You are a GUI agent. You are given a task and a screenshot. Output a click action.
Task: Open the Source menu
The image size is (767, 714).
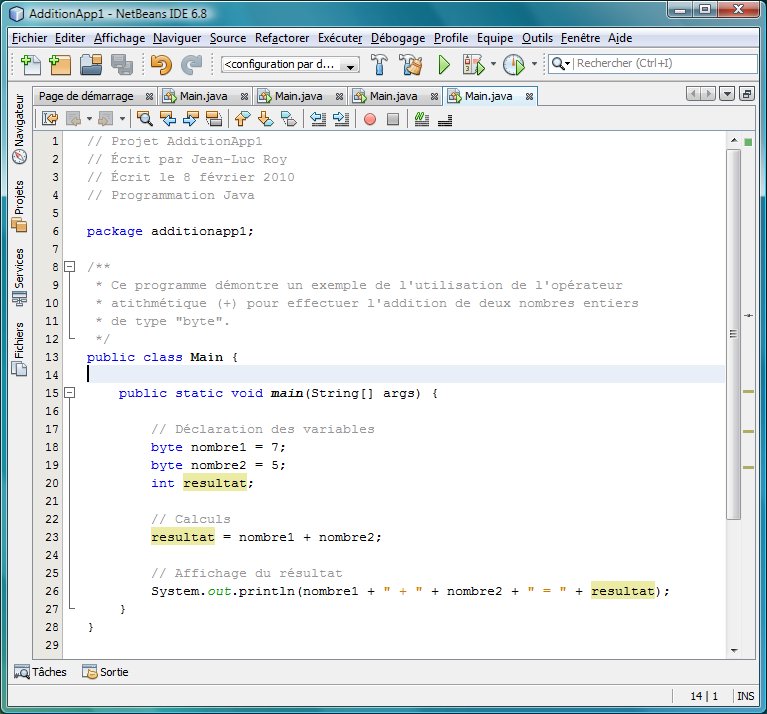click(228, 38)
